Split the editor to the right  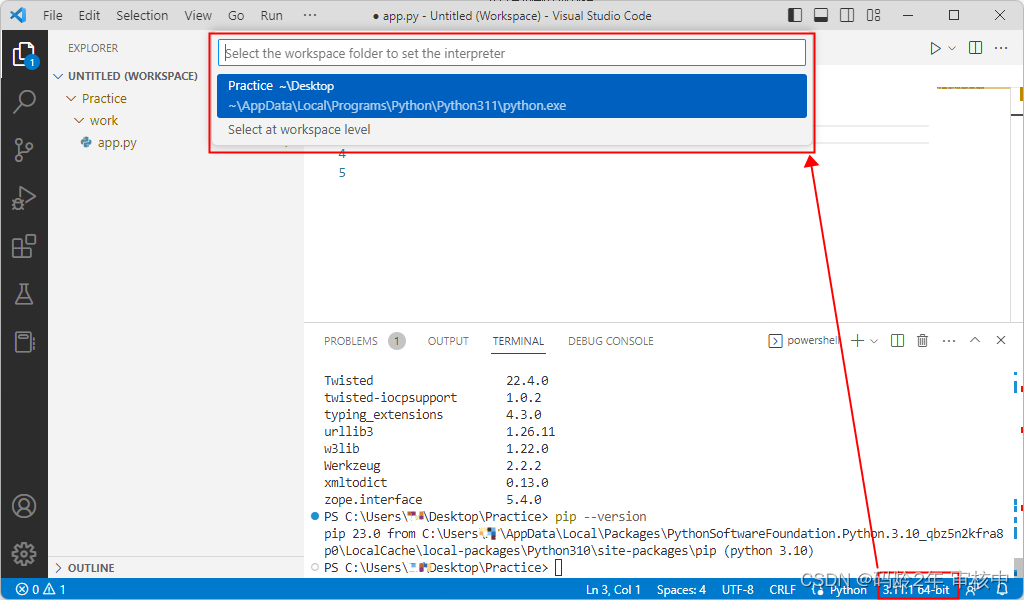pyautogui.click(x=976, y=48)
